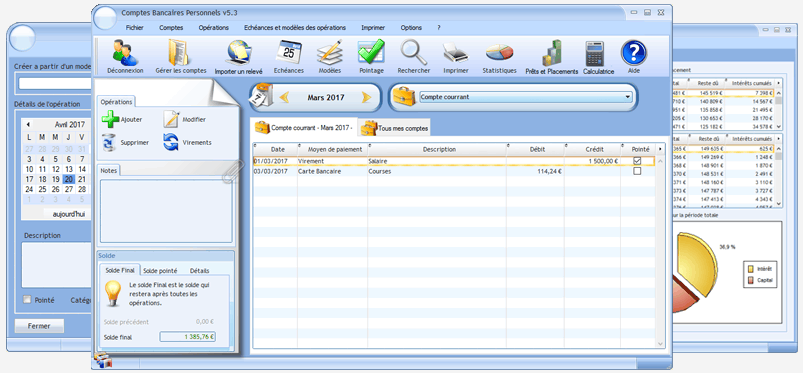Viewport: 803px width, 373px height.
Task: Click aujourd'hui in the calendar
Action: (x=69, y=214)
